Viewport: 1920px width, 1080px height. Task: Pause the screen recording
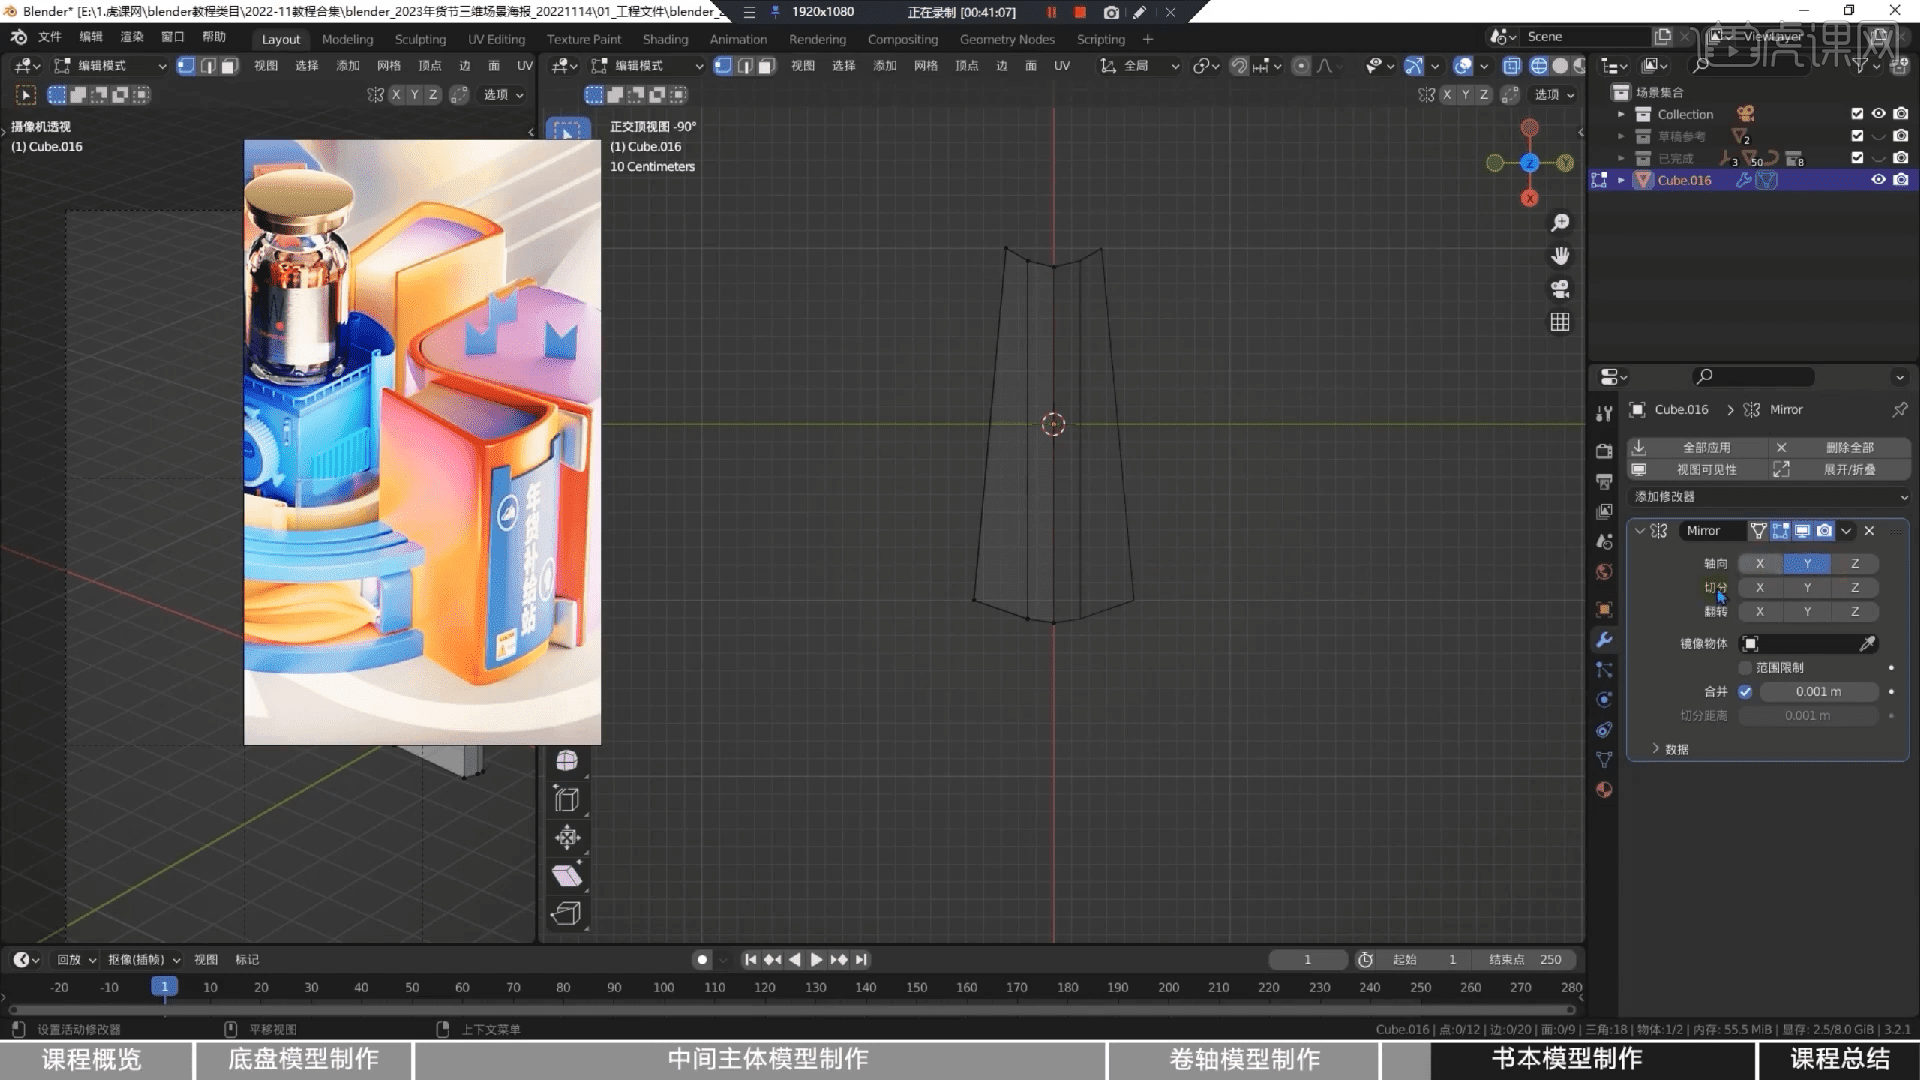tap(1051, 12)
